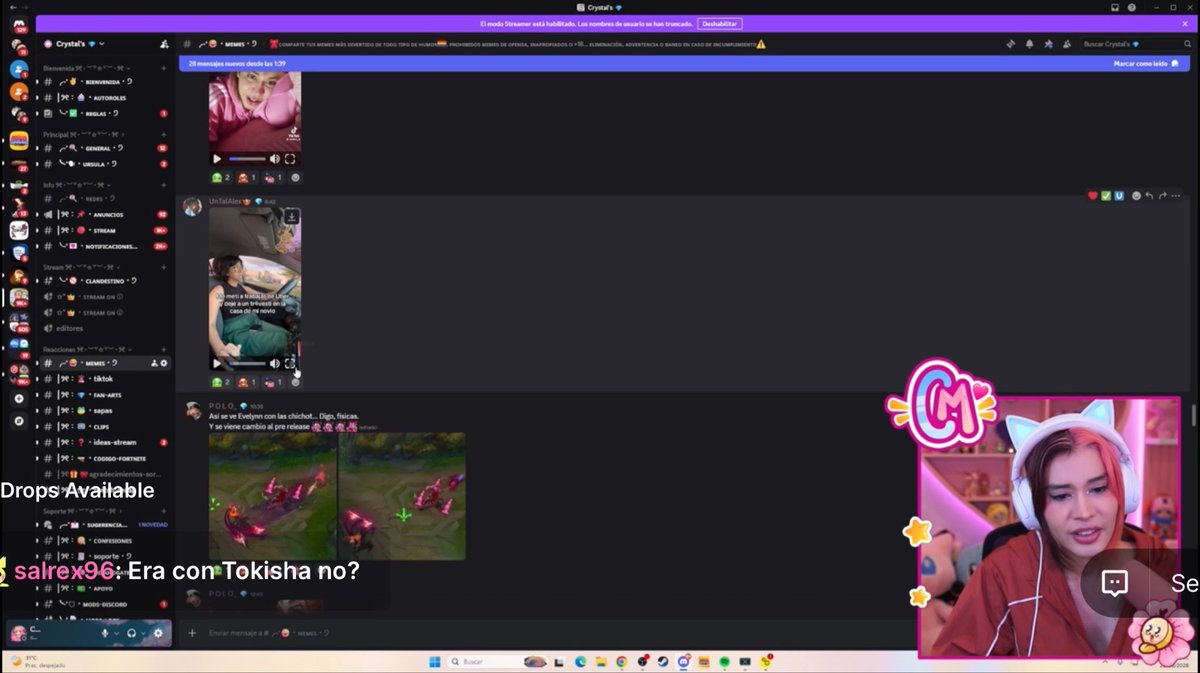Add heart reaction to UnTalAlex message
The width and height of the screenshot is (1200, 673).
(x=1093, y=195)
